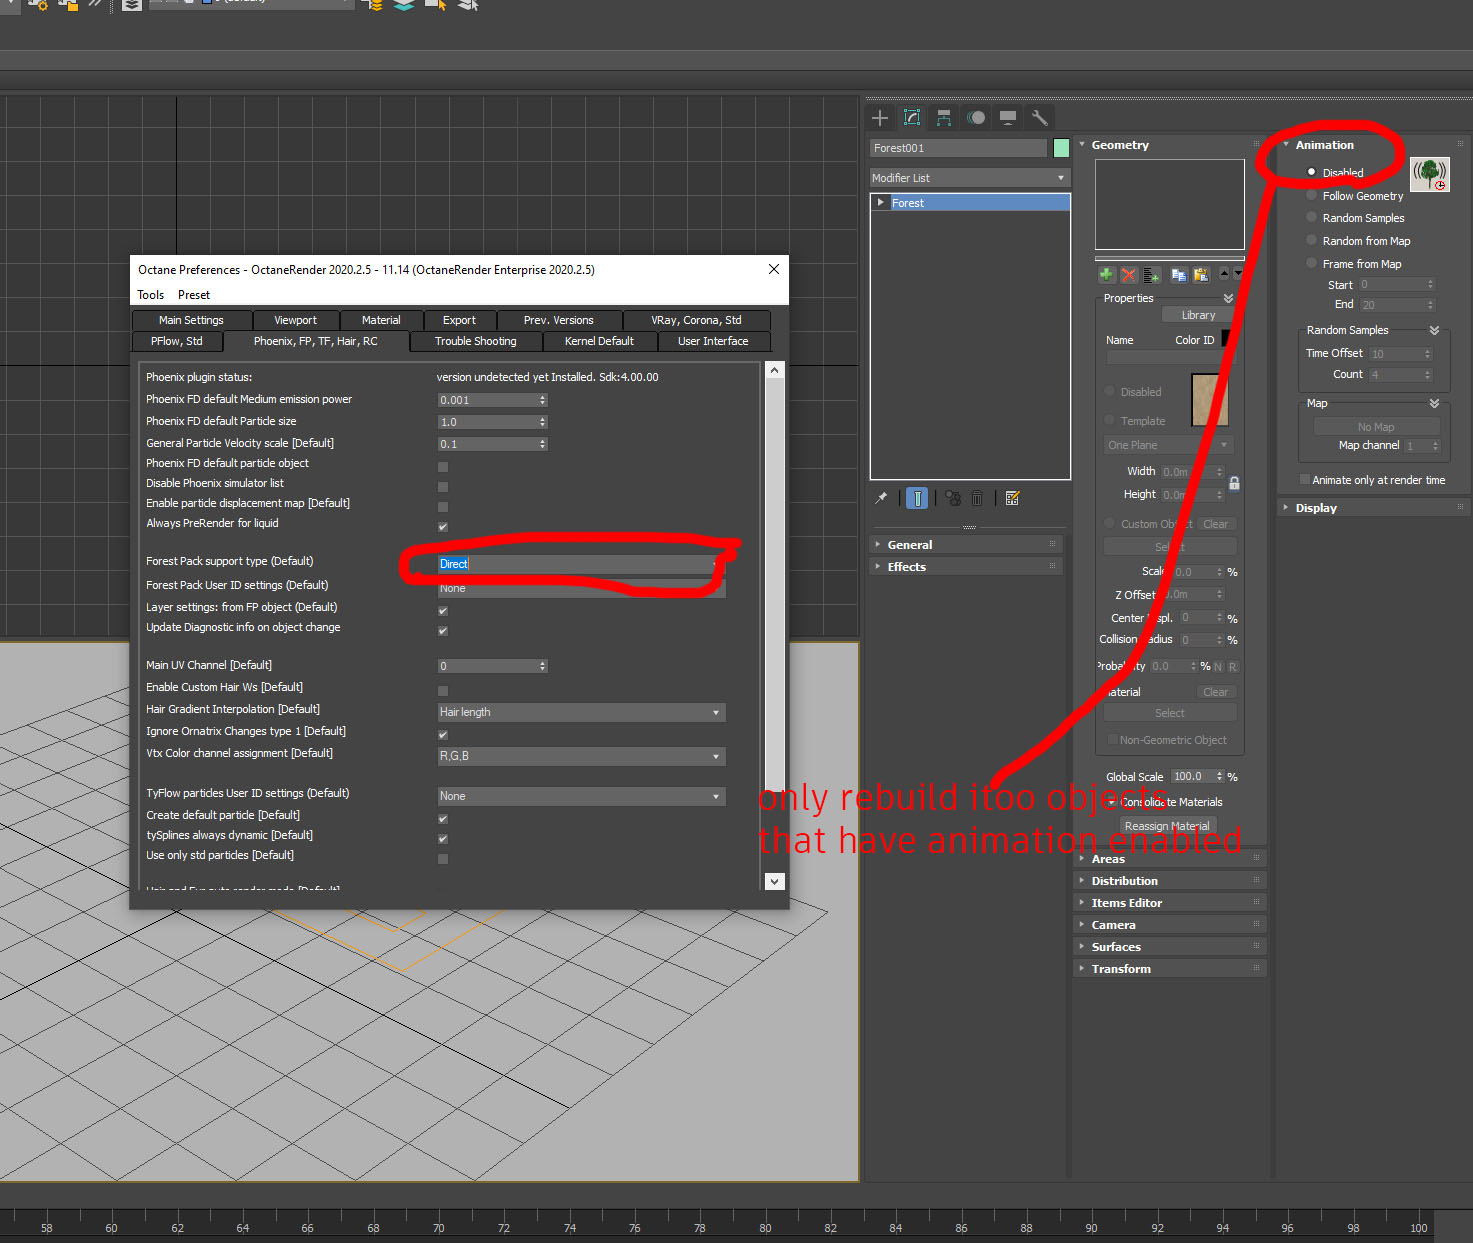
Task: Open the Motion command panel tab
Action: point(976,118)
